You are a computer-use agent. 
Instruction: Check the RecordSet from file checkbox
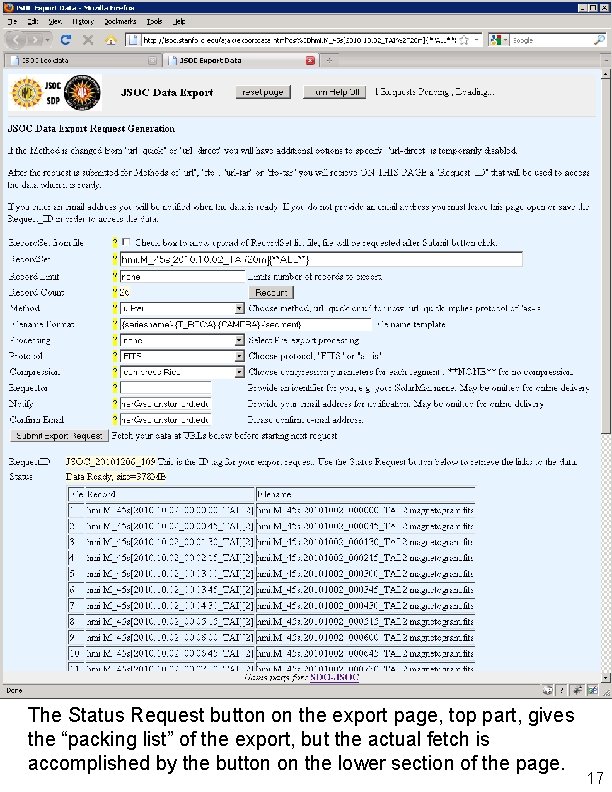[126, 242]
